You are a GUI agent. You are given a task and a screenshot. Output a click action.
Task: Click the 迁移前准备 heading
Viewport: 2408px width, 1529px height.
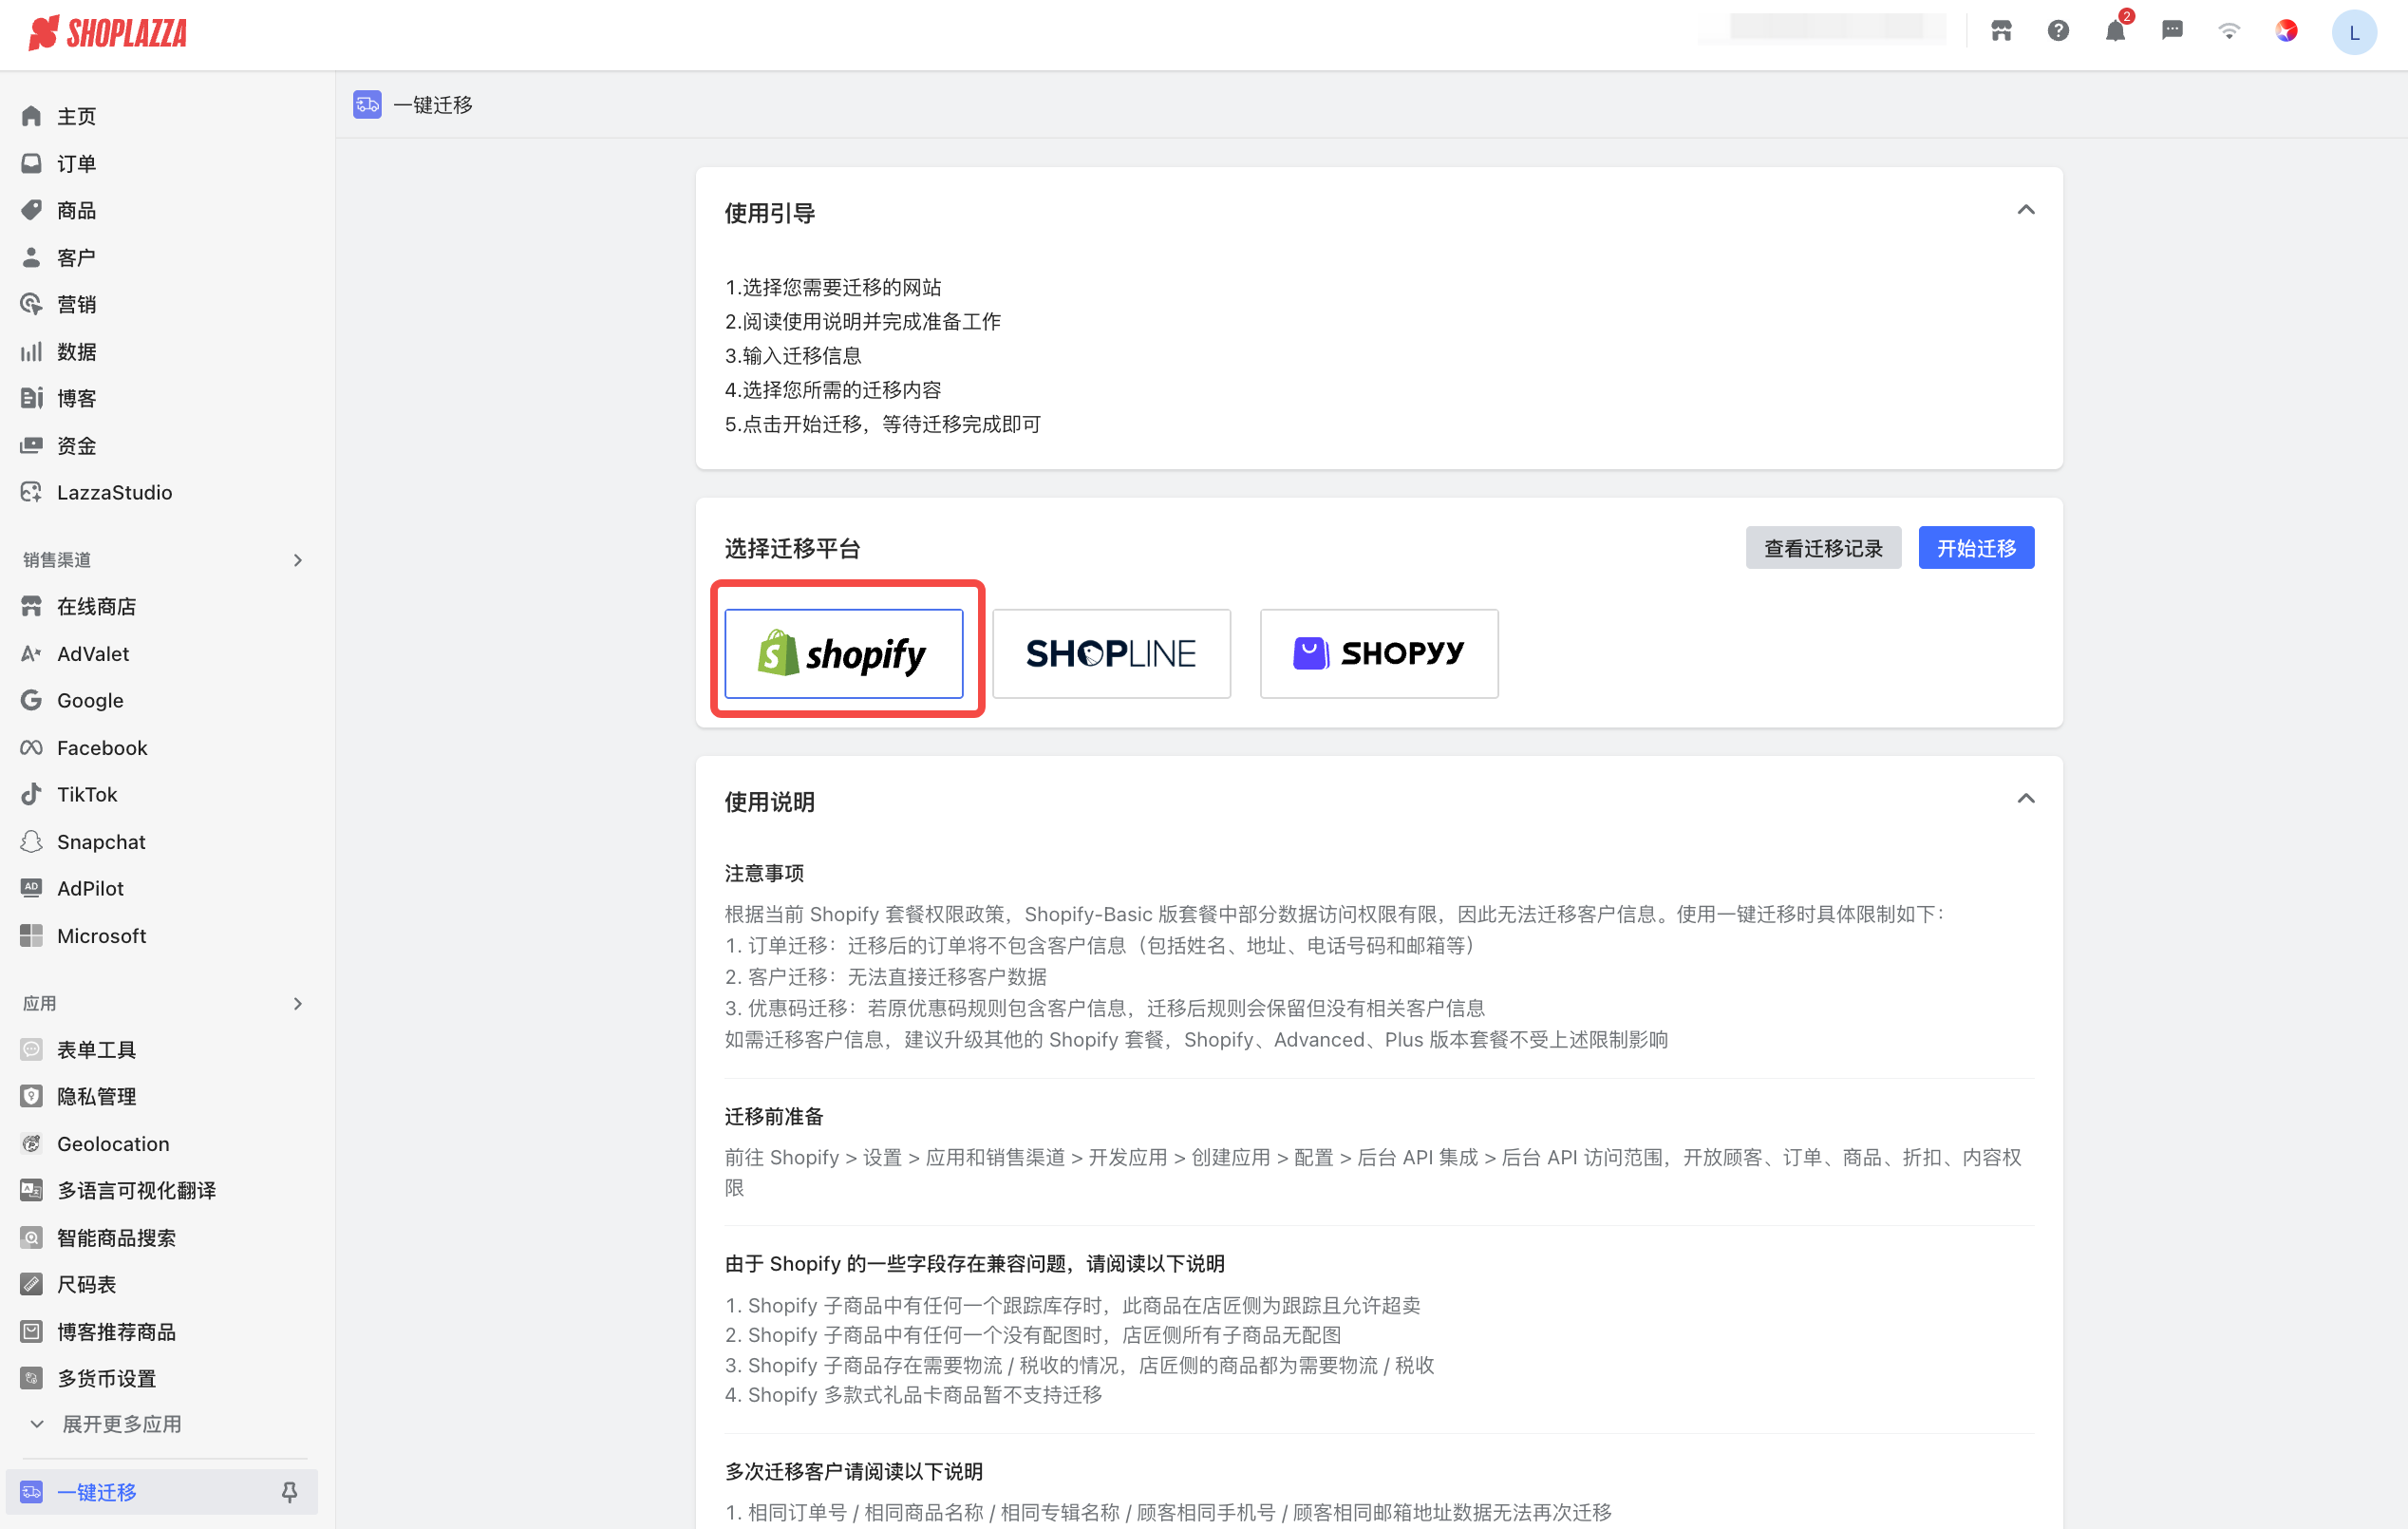[x=774, y=1116]
